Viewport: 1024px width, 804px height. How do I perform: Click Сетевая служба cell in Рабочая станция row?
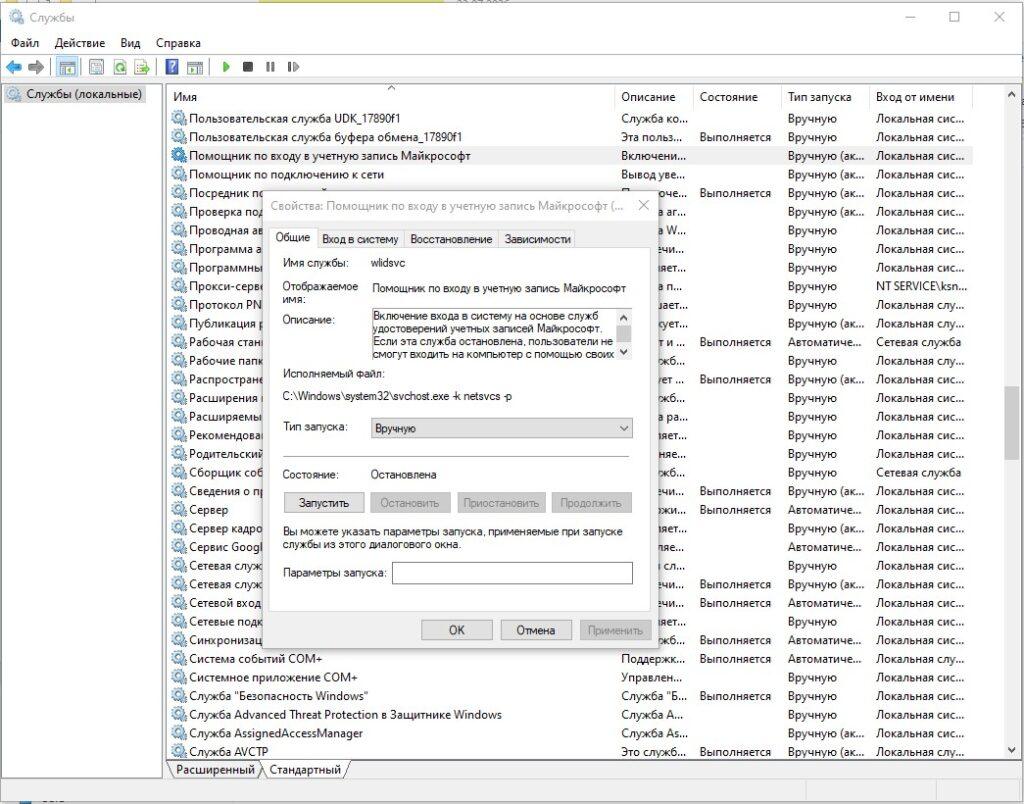click(918, 342)
